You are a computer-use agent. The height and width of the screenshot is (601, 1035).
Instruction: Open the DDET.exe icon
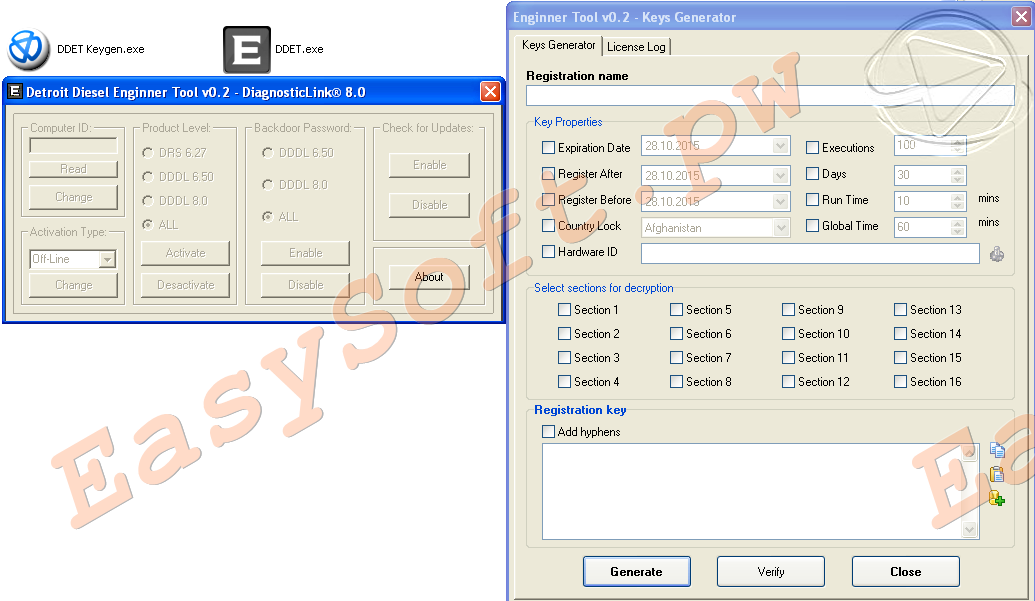[247, 49]
